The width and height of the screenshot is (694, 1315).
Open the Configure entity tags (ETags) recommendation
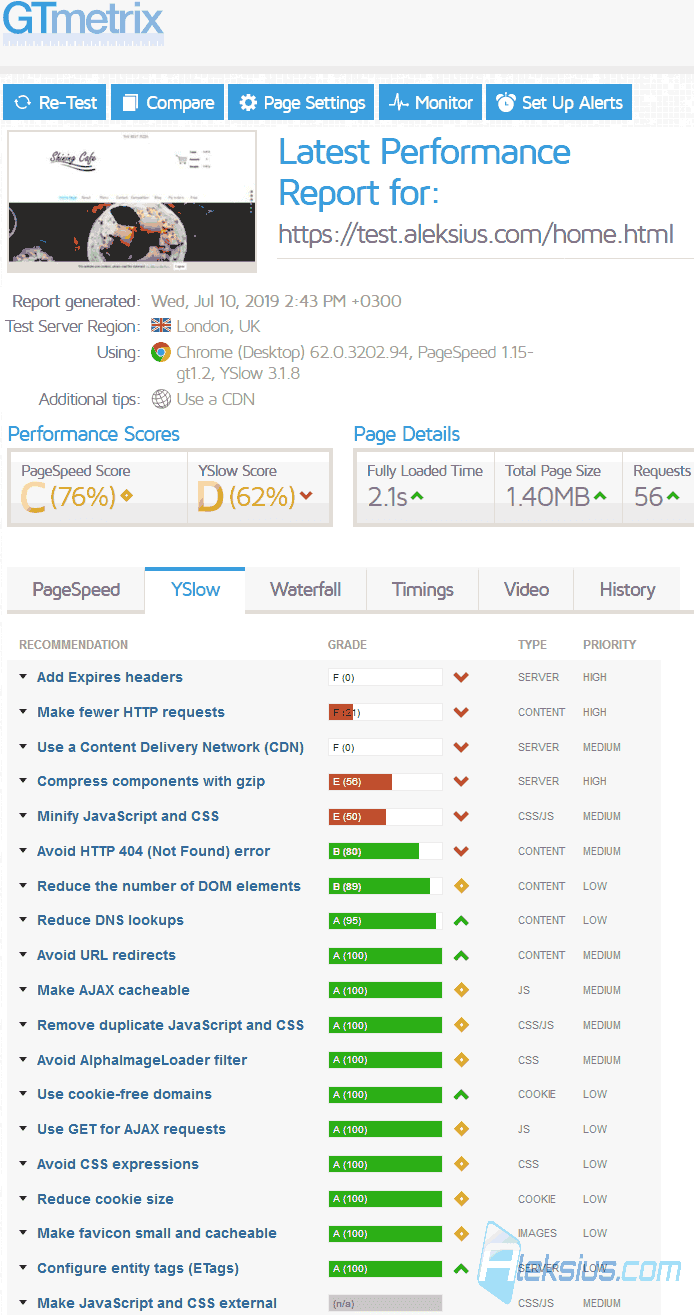[138, 1268]
